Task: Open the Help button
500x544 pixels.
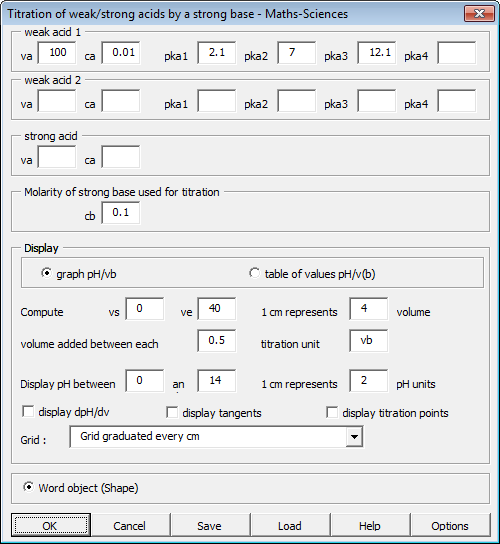Action: (x=370, y=525)
